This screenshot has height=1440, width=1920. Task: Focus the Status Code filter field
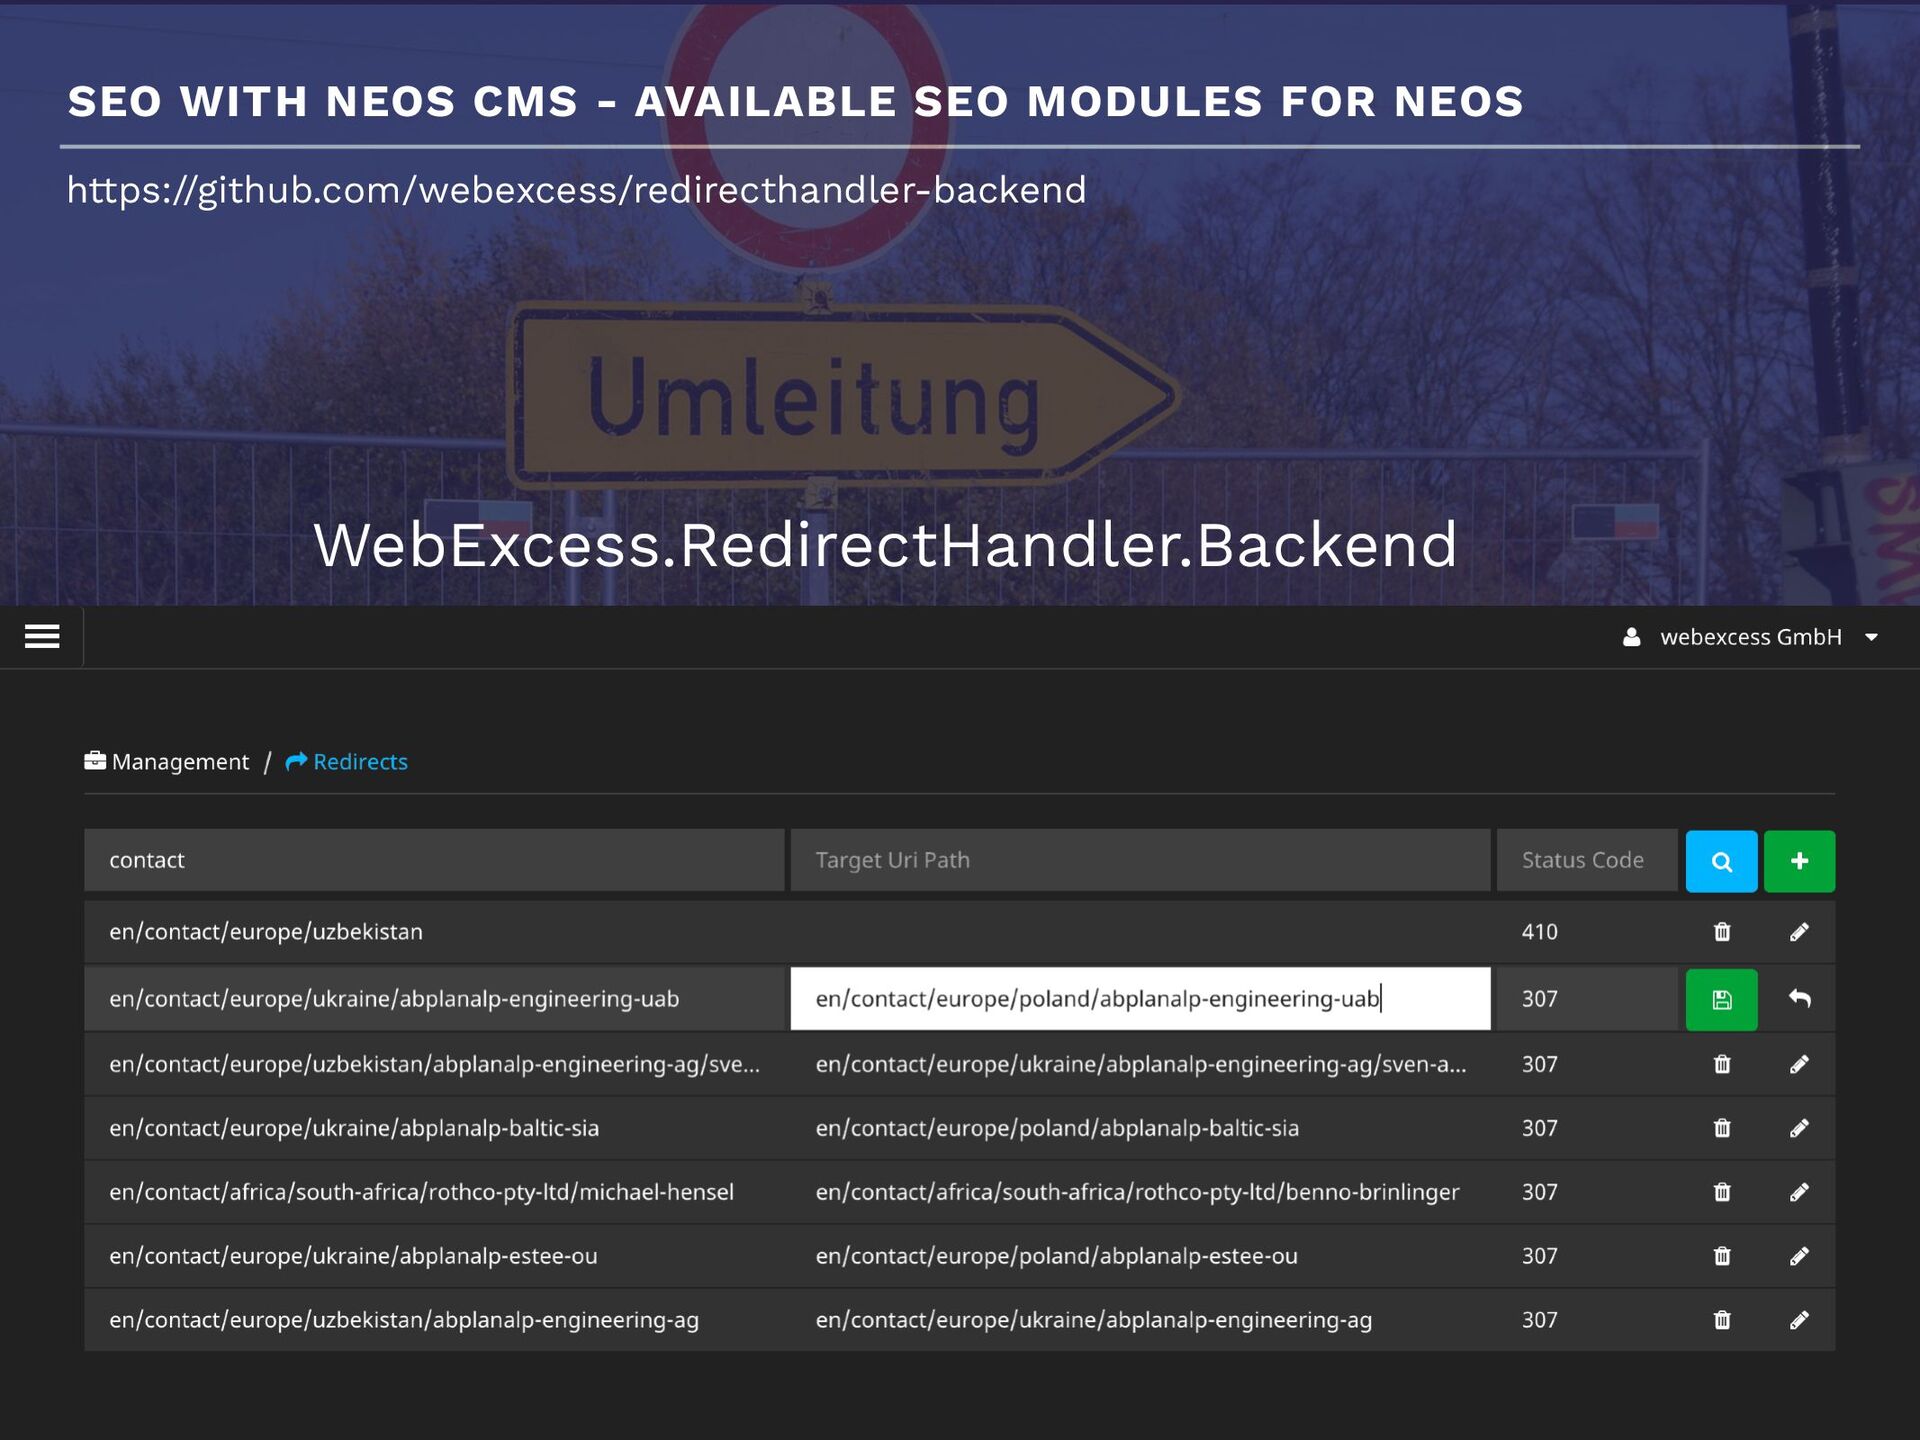[1587, 860]
